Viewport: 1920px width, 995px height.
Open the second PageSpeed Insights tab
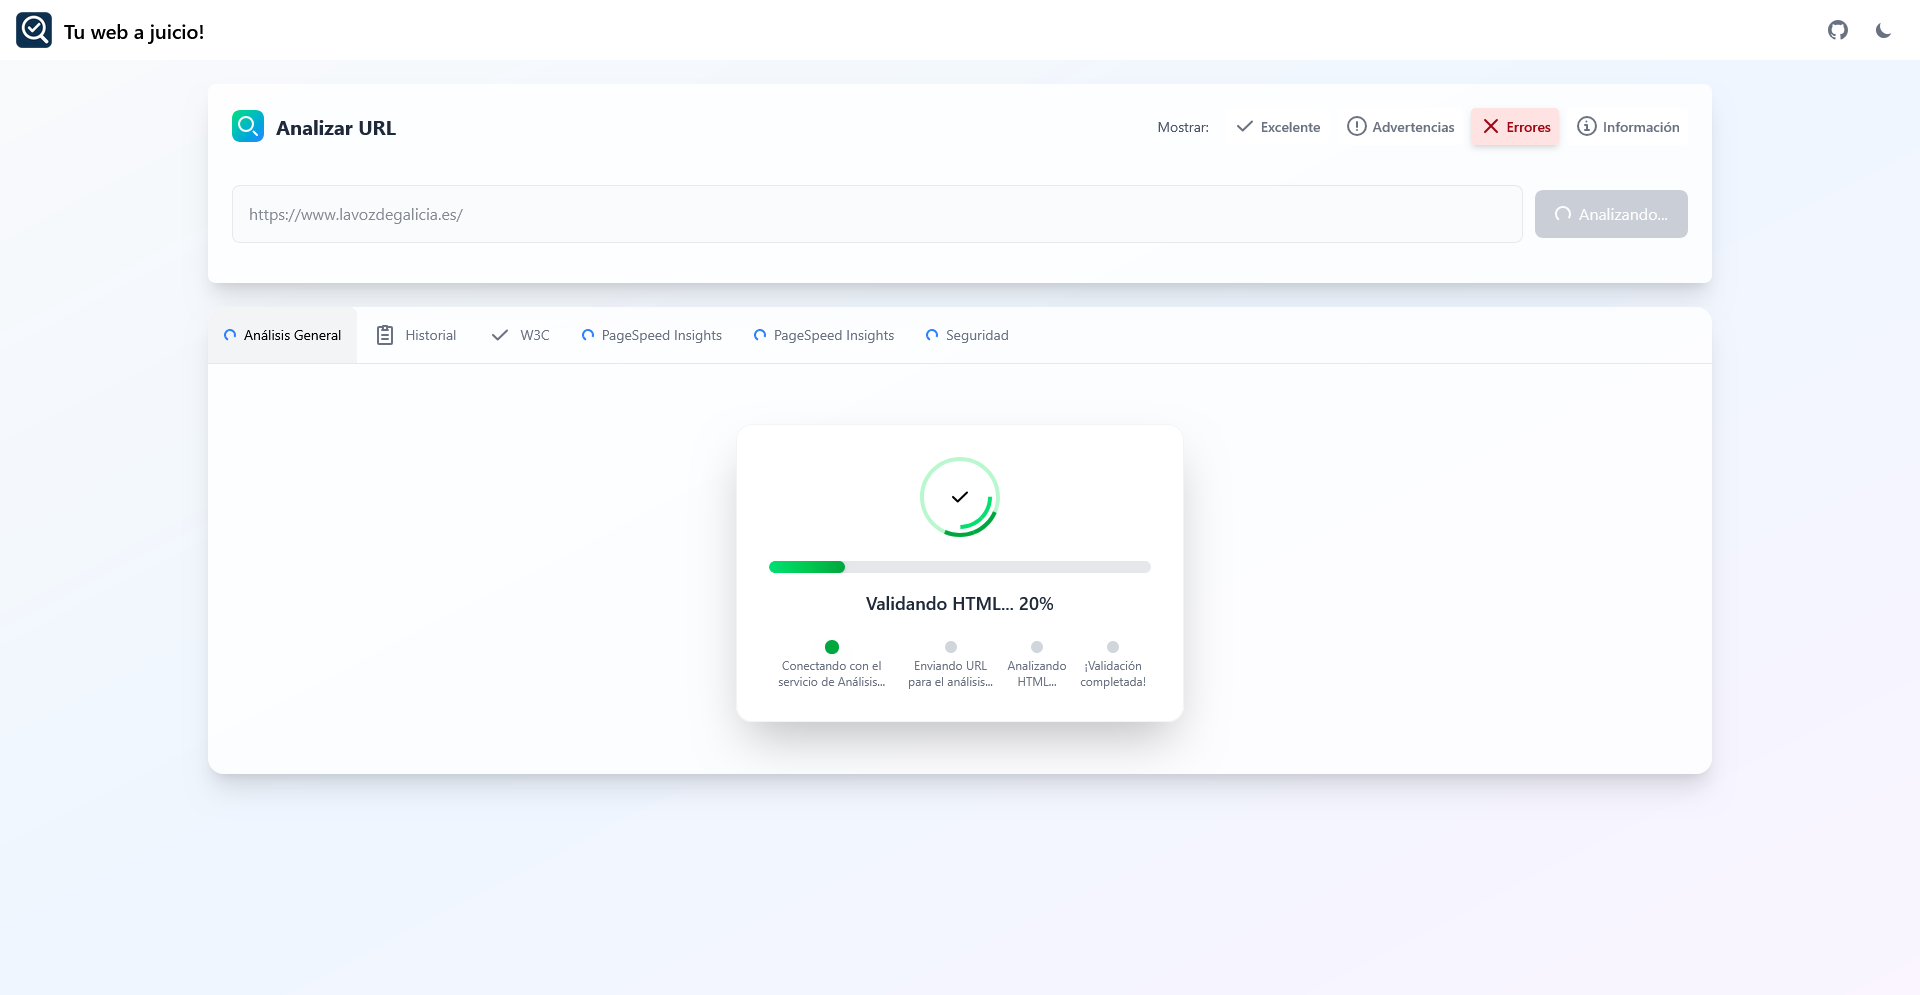pos(823,335)
